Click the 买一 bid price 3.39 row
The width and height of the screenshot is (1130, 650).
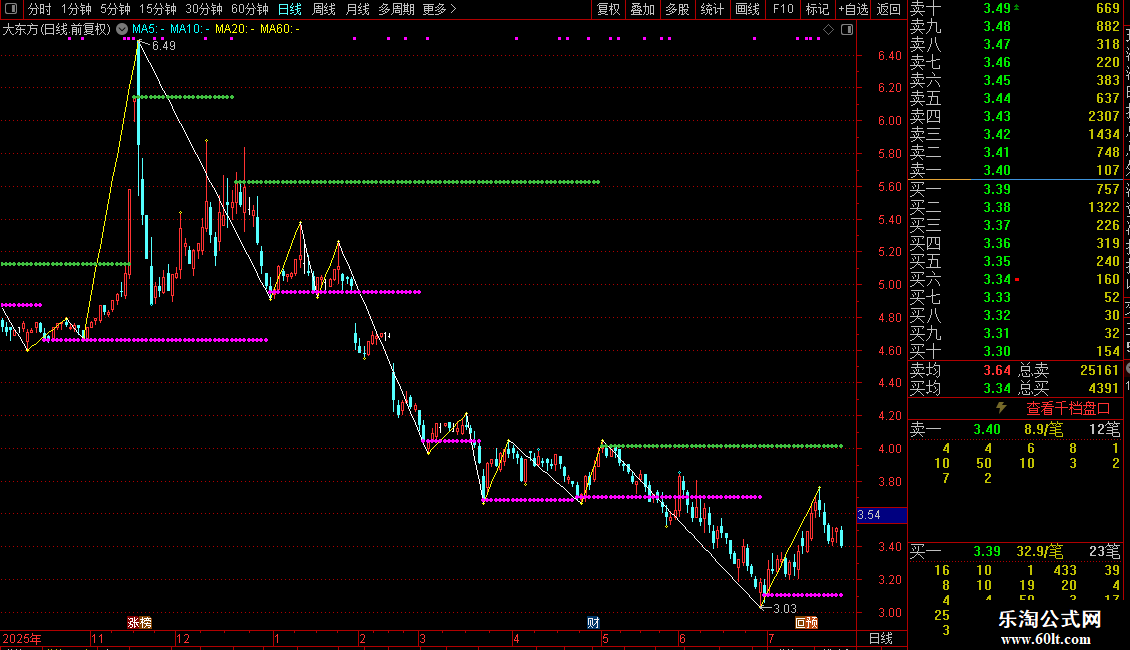1015,189
